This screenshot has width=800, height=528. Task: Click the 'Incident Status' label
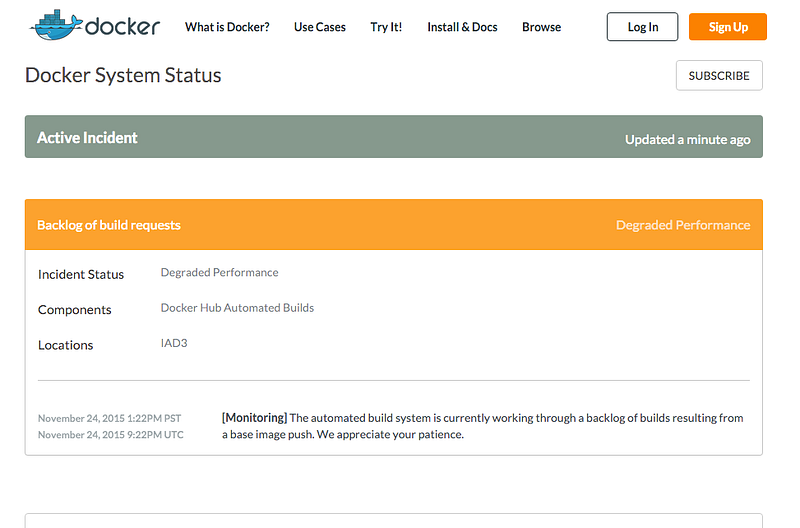(81, 274)
